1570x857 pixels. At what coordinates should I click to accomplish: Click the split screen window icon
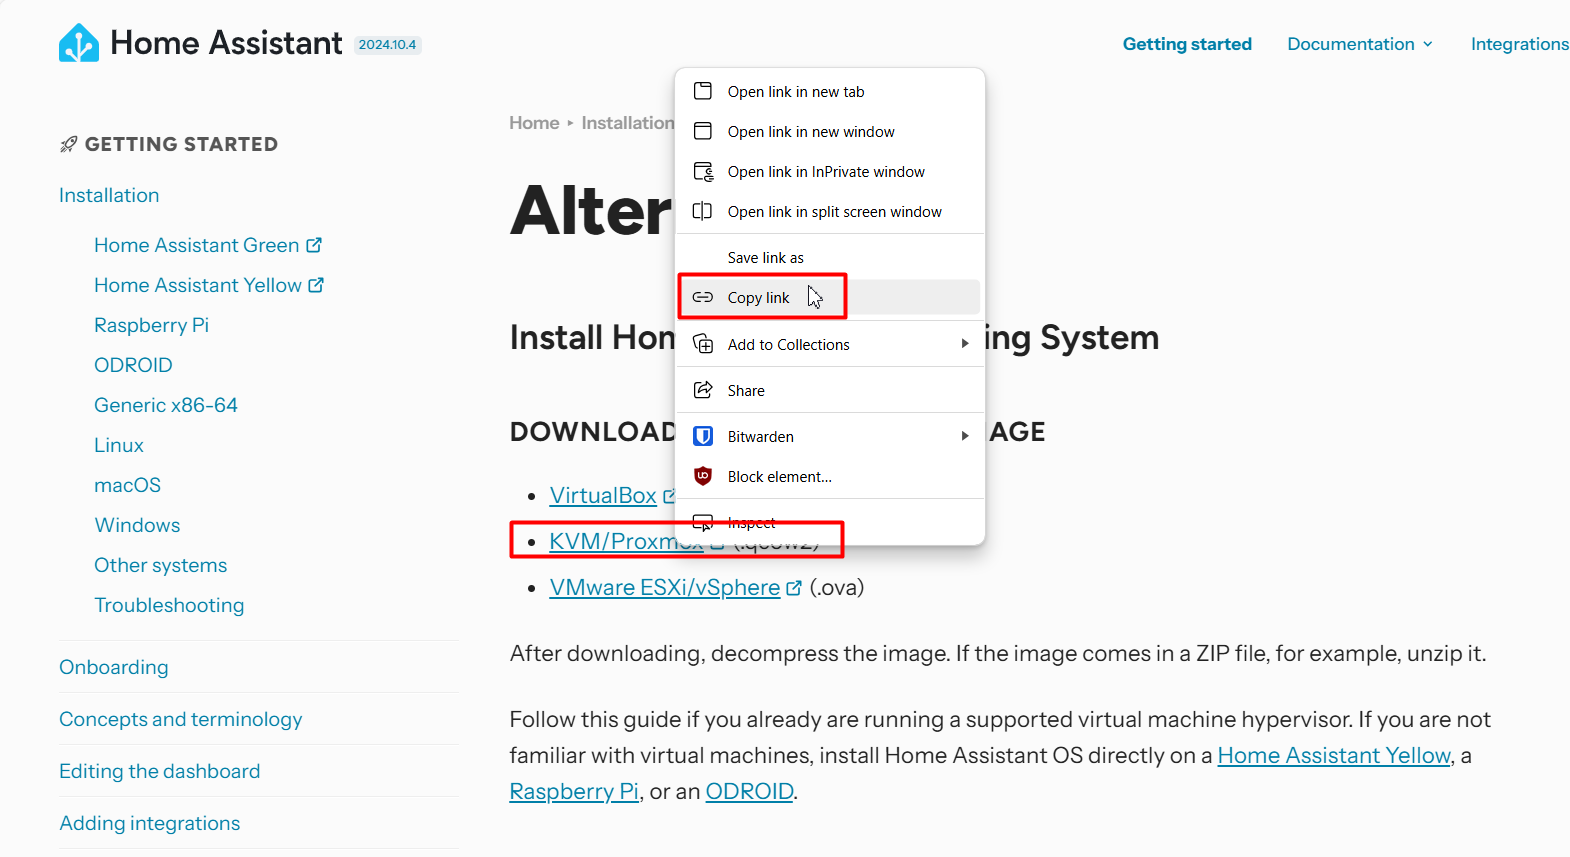pyautogui.click(x=703, y=211)
